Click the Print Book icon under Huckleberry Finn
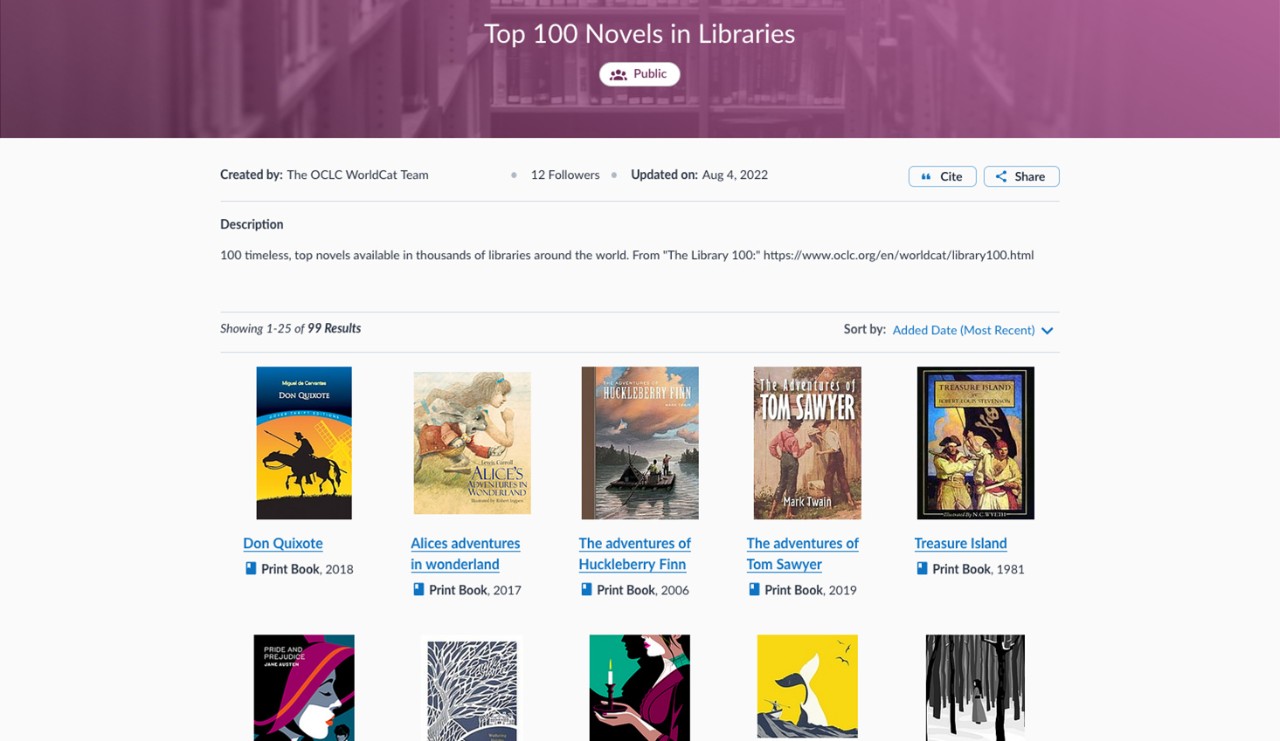1280x741 pixels. click(x=584, y=590)
